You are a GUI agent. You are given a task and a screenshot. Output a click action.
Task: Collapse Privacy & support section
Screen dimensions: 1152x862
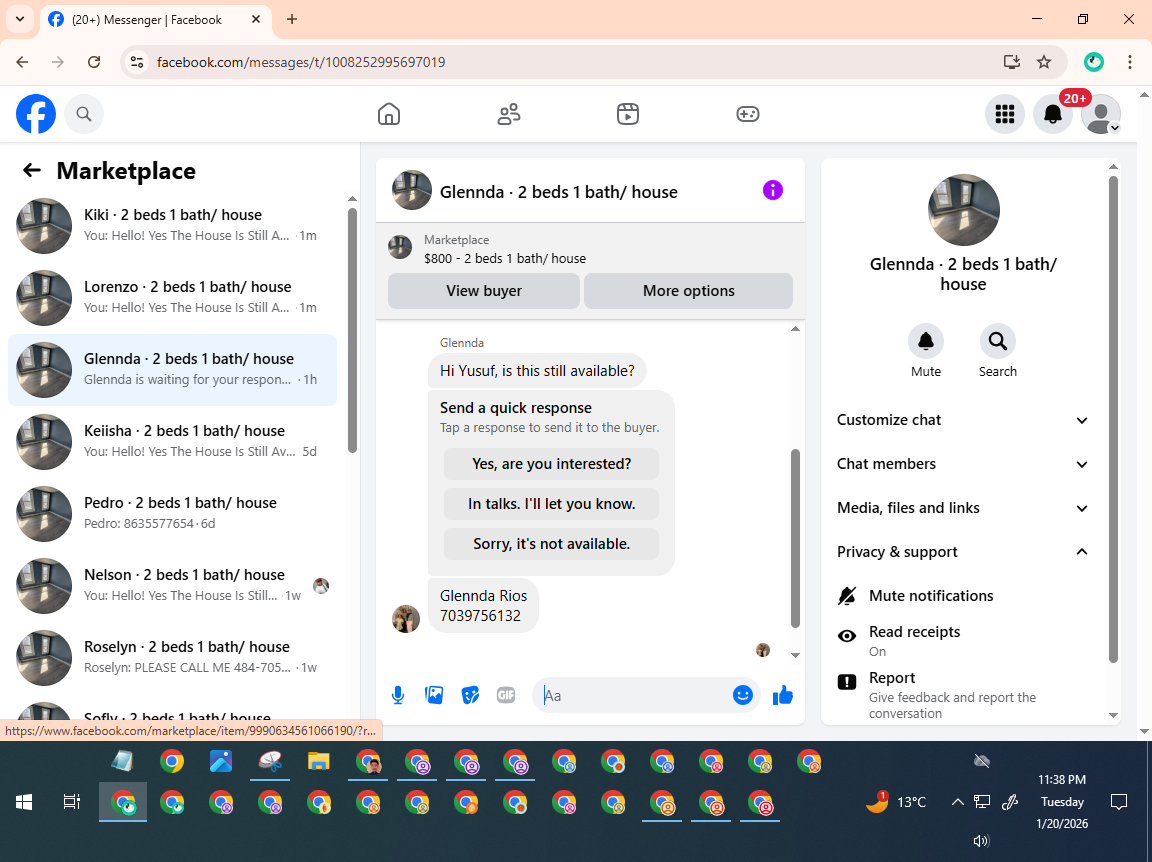[x=962, y=552]
